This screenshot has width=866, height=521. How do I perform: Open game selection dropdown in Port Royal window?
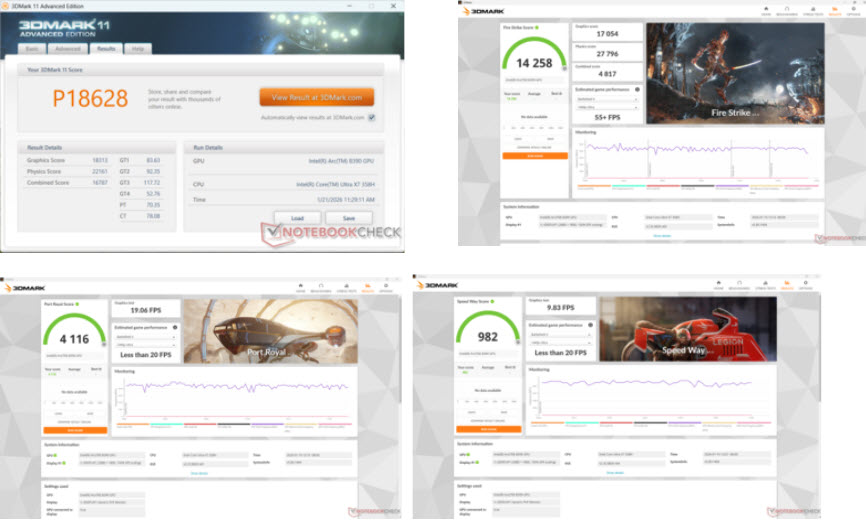pyautogui.click(x=146, y=337)
